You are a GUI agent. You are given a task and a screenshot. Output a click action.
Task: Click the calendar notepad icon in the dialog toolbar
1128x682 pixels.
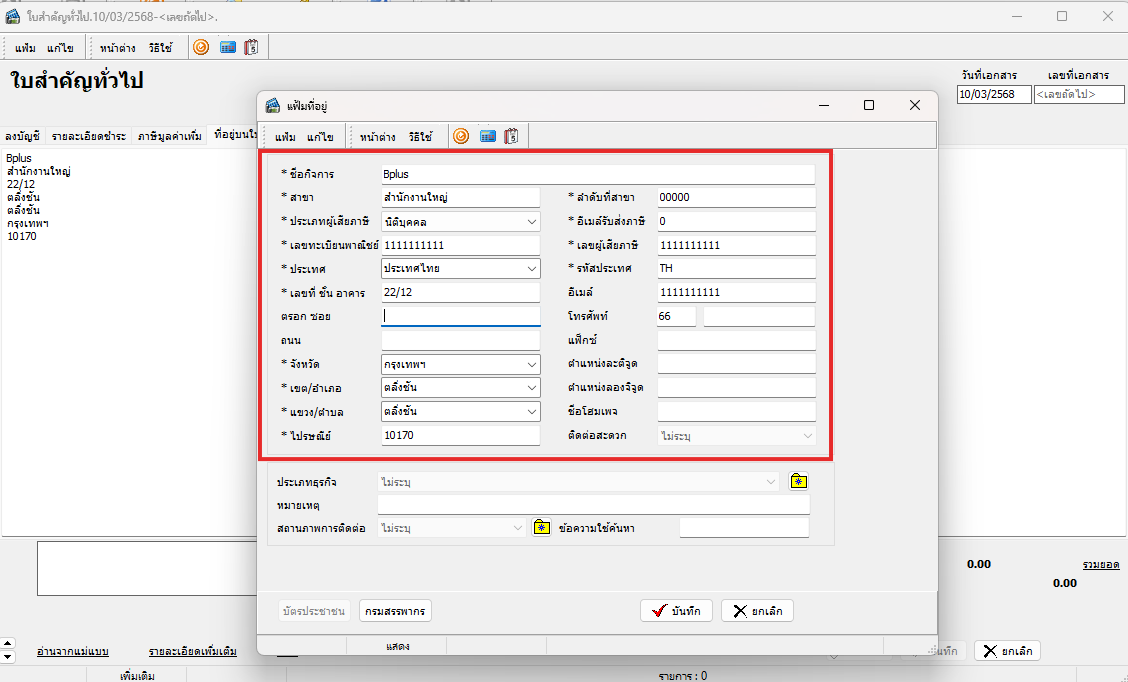[512, 136]
